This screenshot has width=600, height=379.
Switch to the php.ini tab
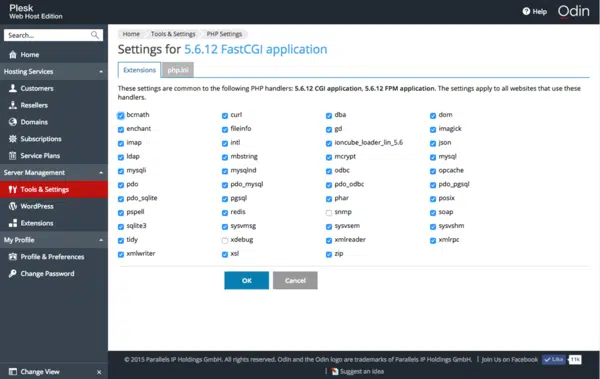coord(178,70)
